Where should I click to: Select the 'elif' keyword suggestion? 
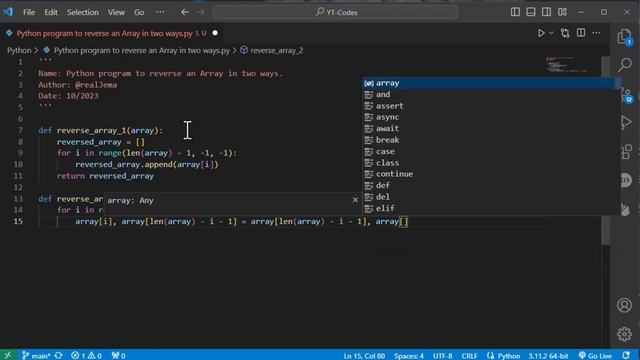(x=490, y=208)
